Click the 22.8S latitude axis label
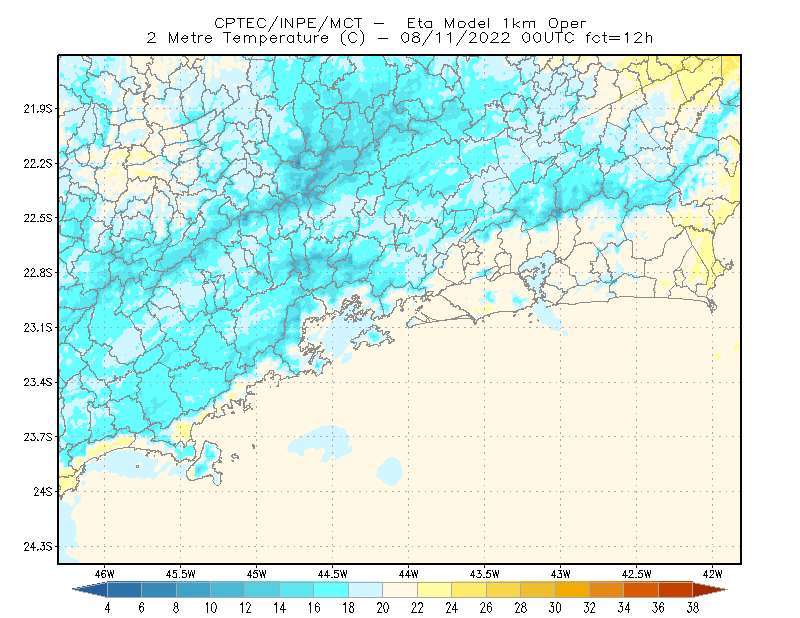 [x=38, y=273]
